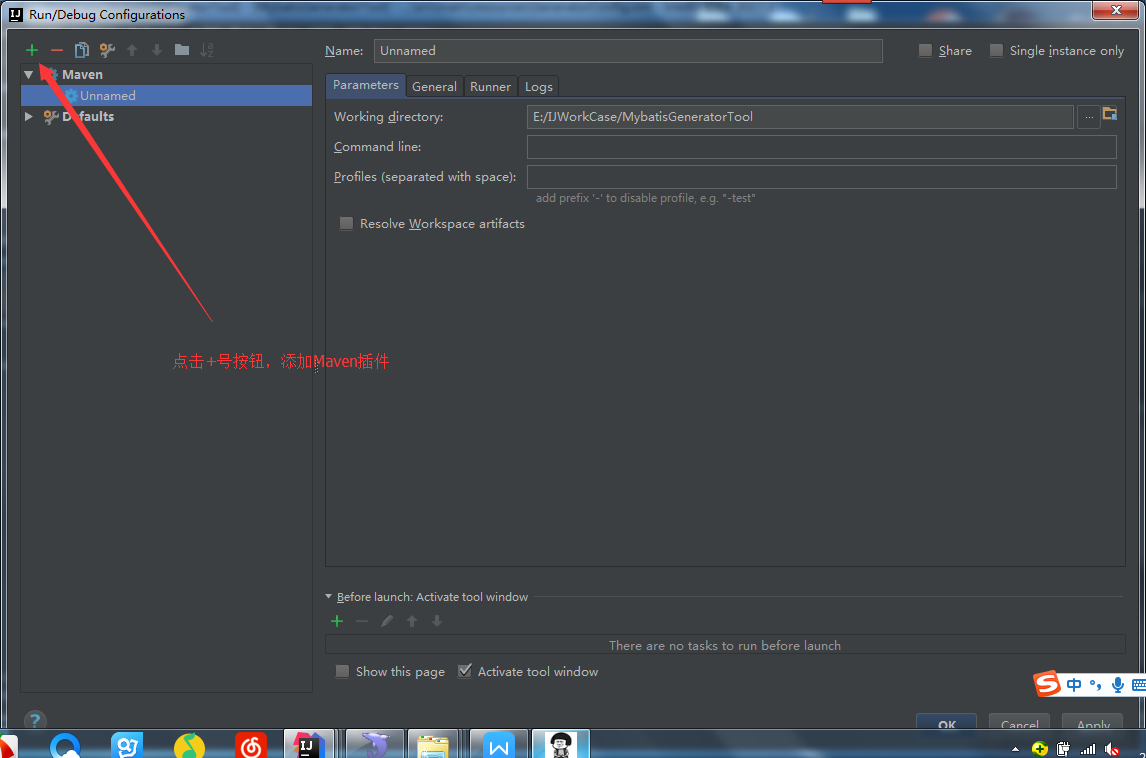Check Resolve Workspace artifacts
Image resolution: width=1146 pixels, height=758 pixels.
tap(346, 224)
